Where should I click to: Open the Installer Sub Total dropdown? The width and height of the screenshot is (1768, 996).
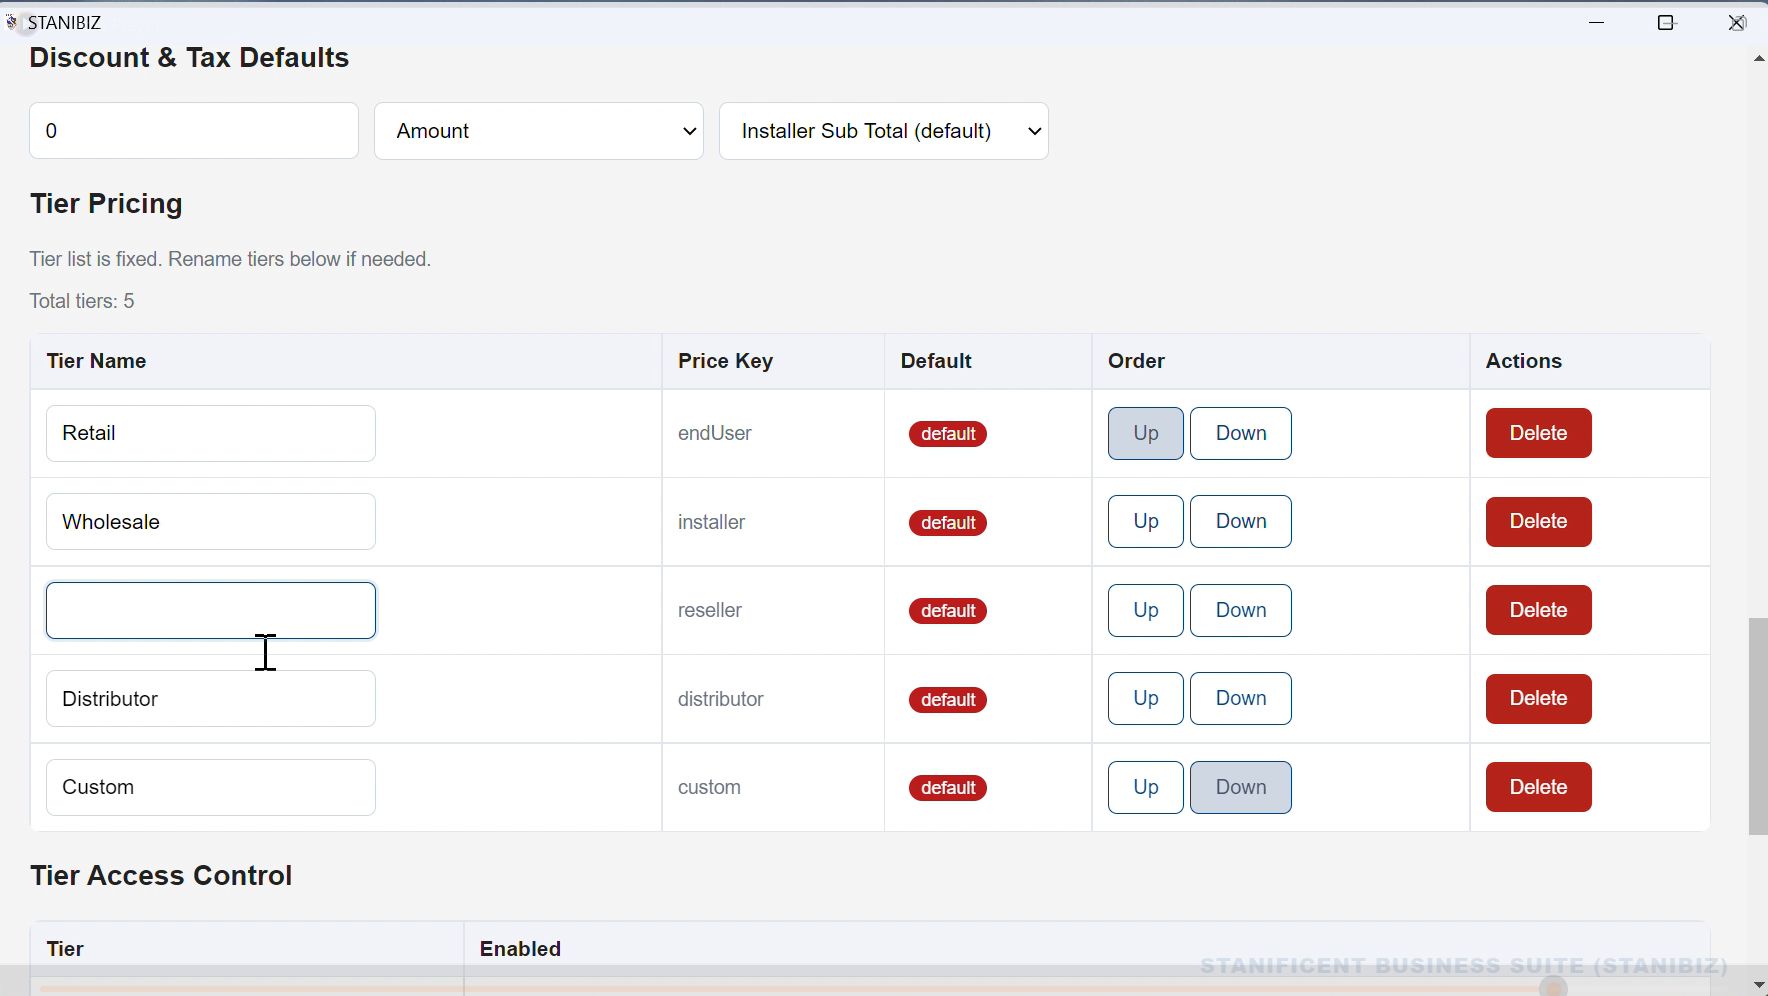[x=884, y=130]
